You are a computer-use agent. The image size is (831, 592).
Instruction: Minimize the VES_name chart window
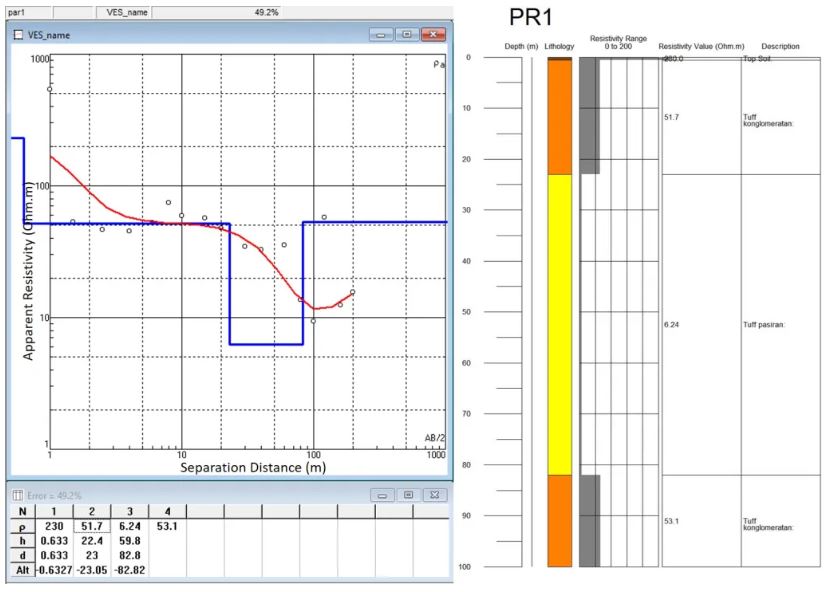point(381,34)
